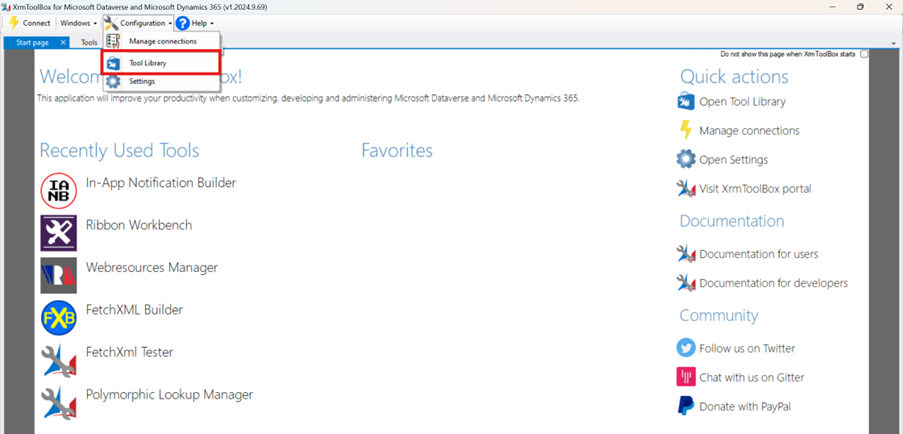Switch to the Tools tab
903x434 pixels.
pyautogui.click(x=89, y=43)
